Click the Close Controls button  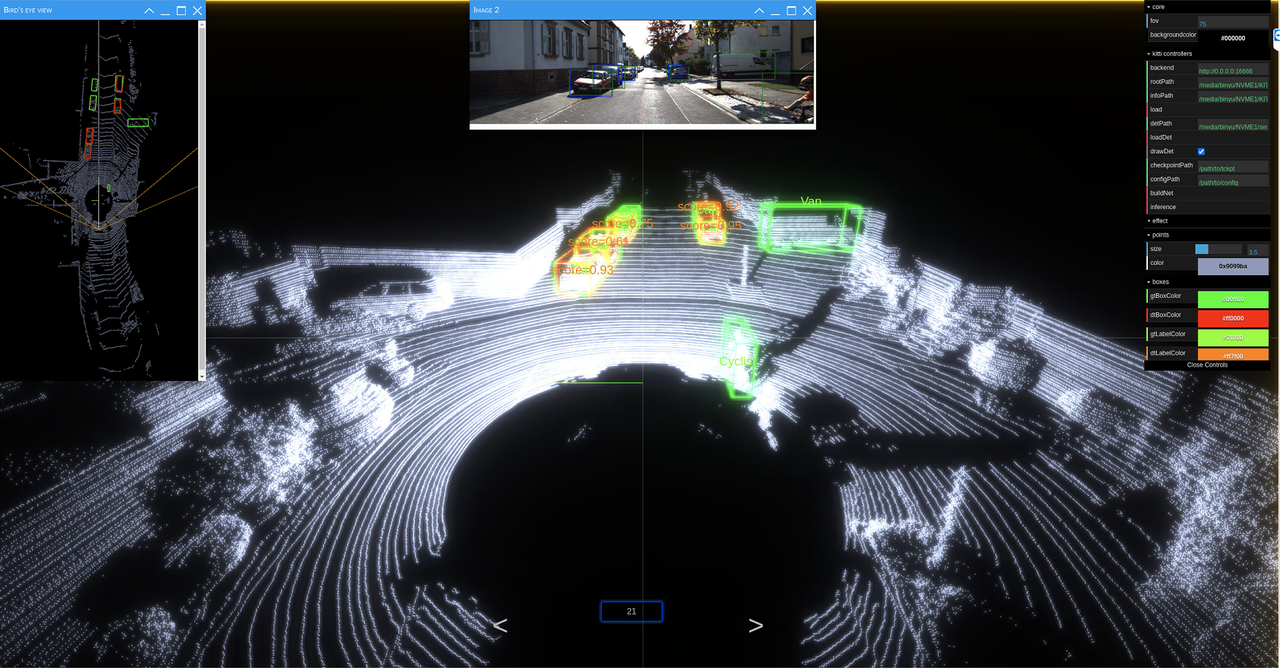[1207, 364]
